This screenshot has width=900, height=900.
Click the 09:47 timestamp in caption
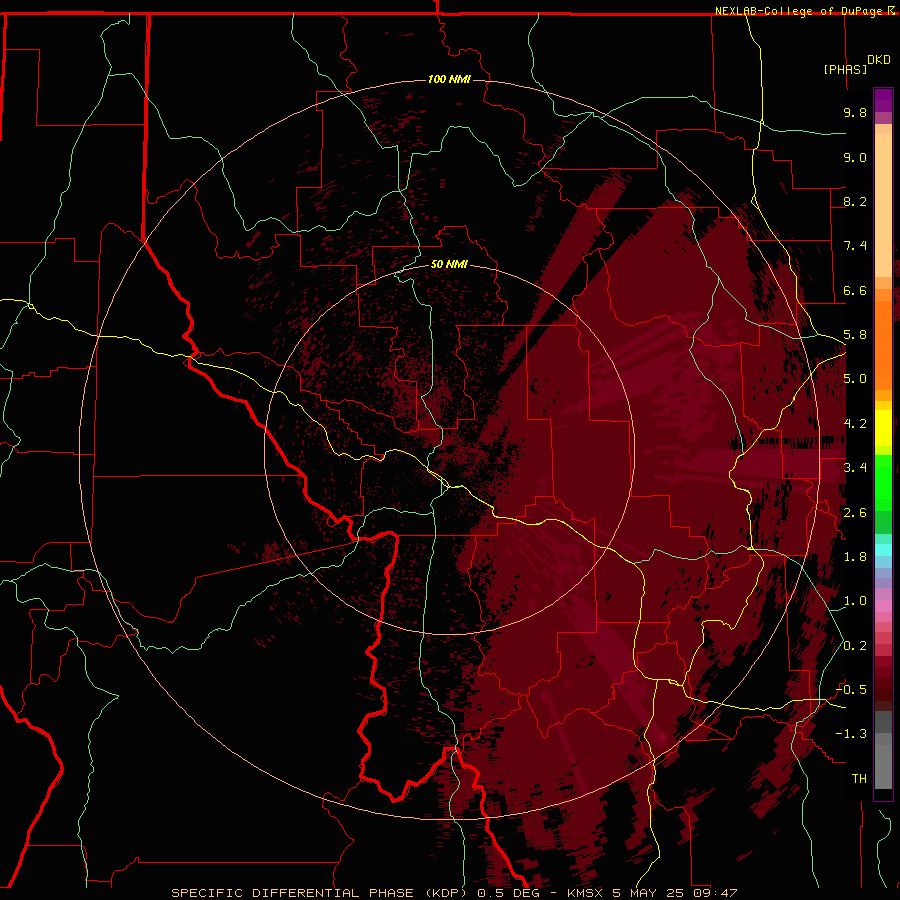(715, 893)
